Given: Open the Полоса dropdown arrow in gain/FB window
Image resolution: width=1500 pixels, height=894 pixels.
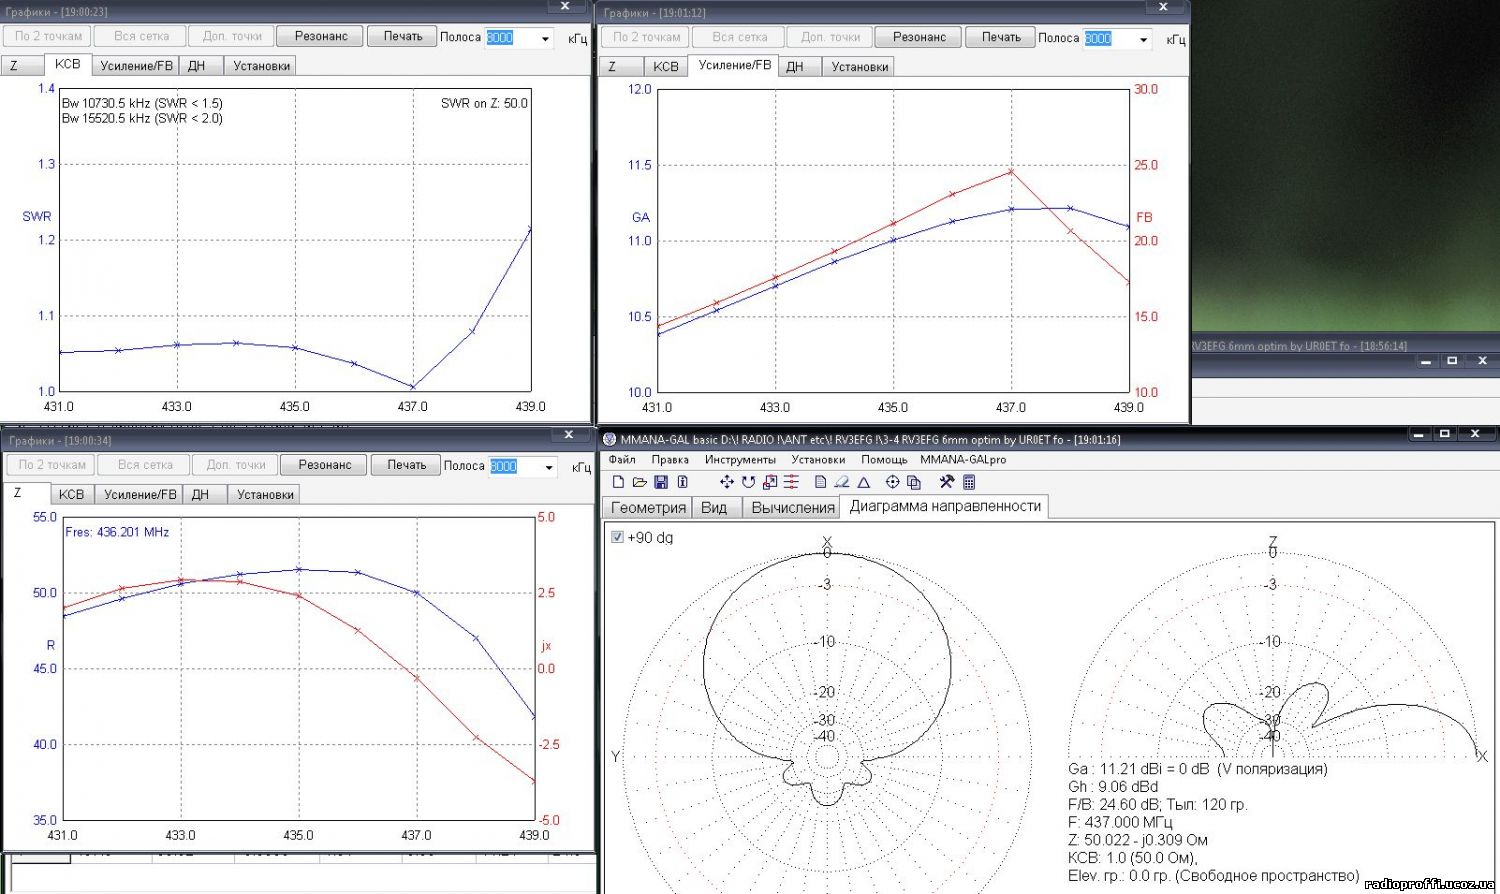Looking at the screenshot, I should (x=1143, y=40).
